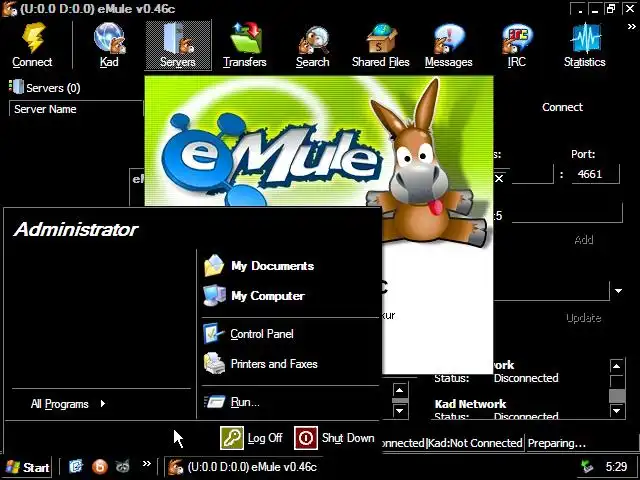This screenshot has width=640, height=480.
Task: Click the log pane scroll down arrow
Action: [400, 411]
